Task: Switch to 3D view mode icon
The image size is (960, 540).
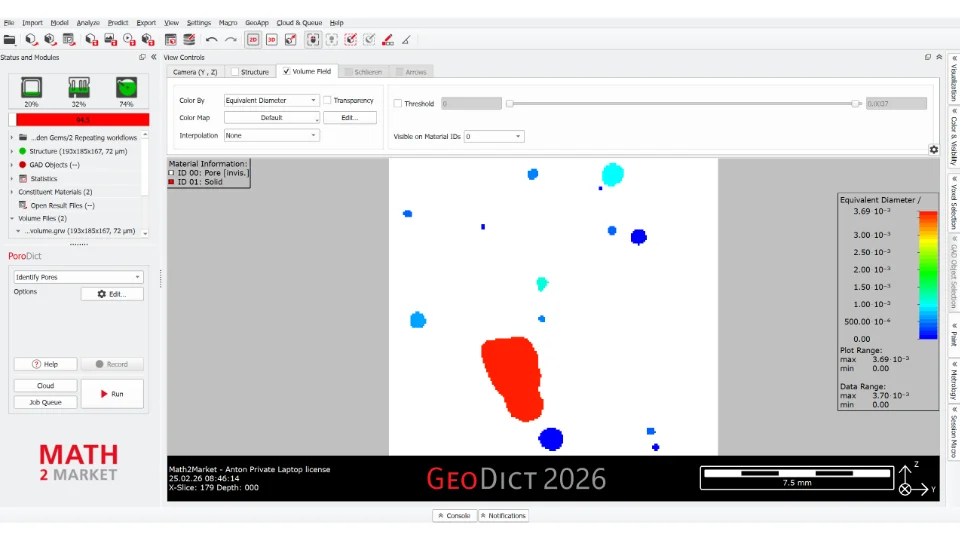Action: [272, 40]
